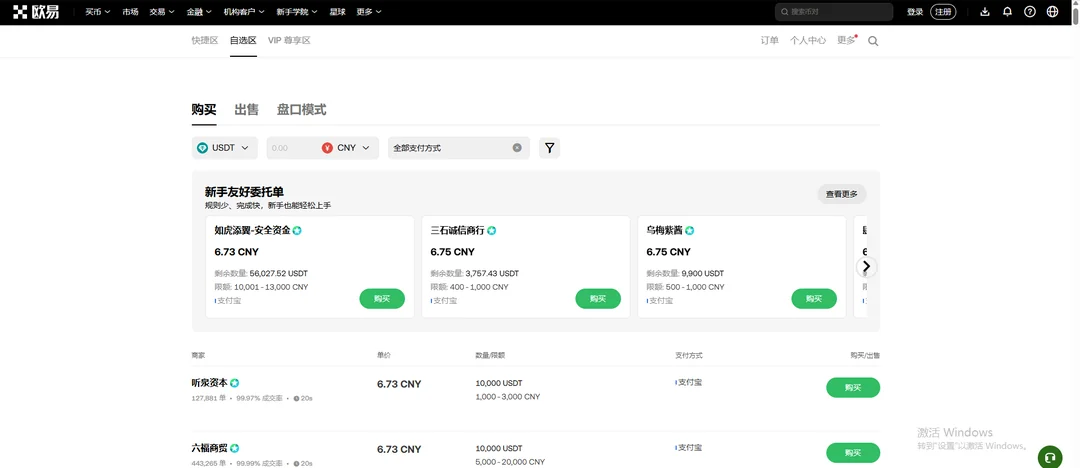This screenshot has height=468, width=1080.
Task: Open merchant 如虎添翼-安全资金 name
Action: [x=252, y=230]
